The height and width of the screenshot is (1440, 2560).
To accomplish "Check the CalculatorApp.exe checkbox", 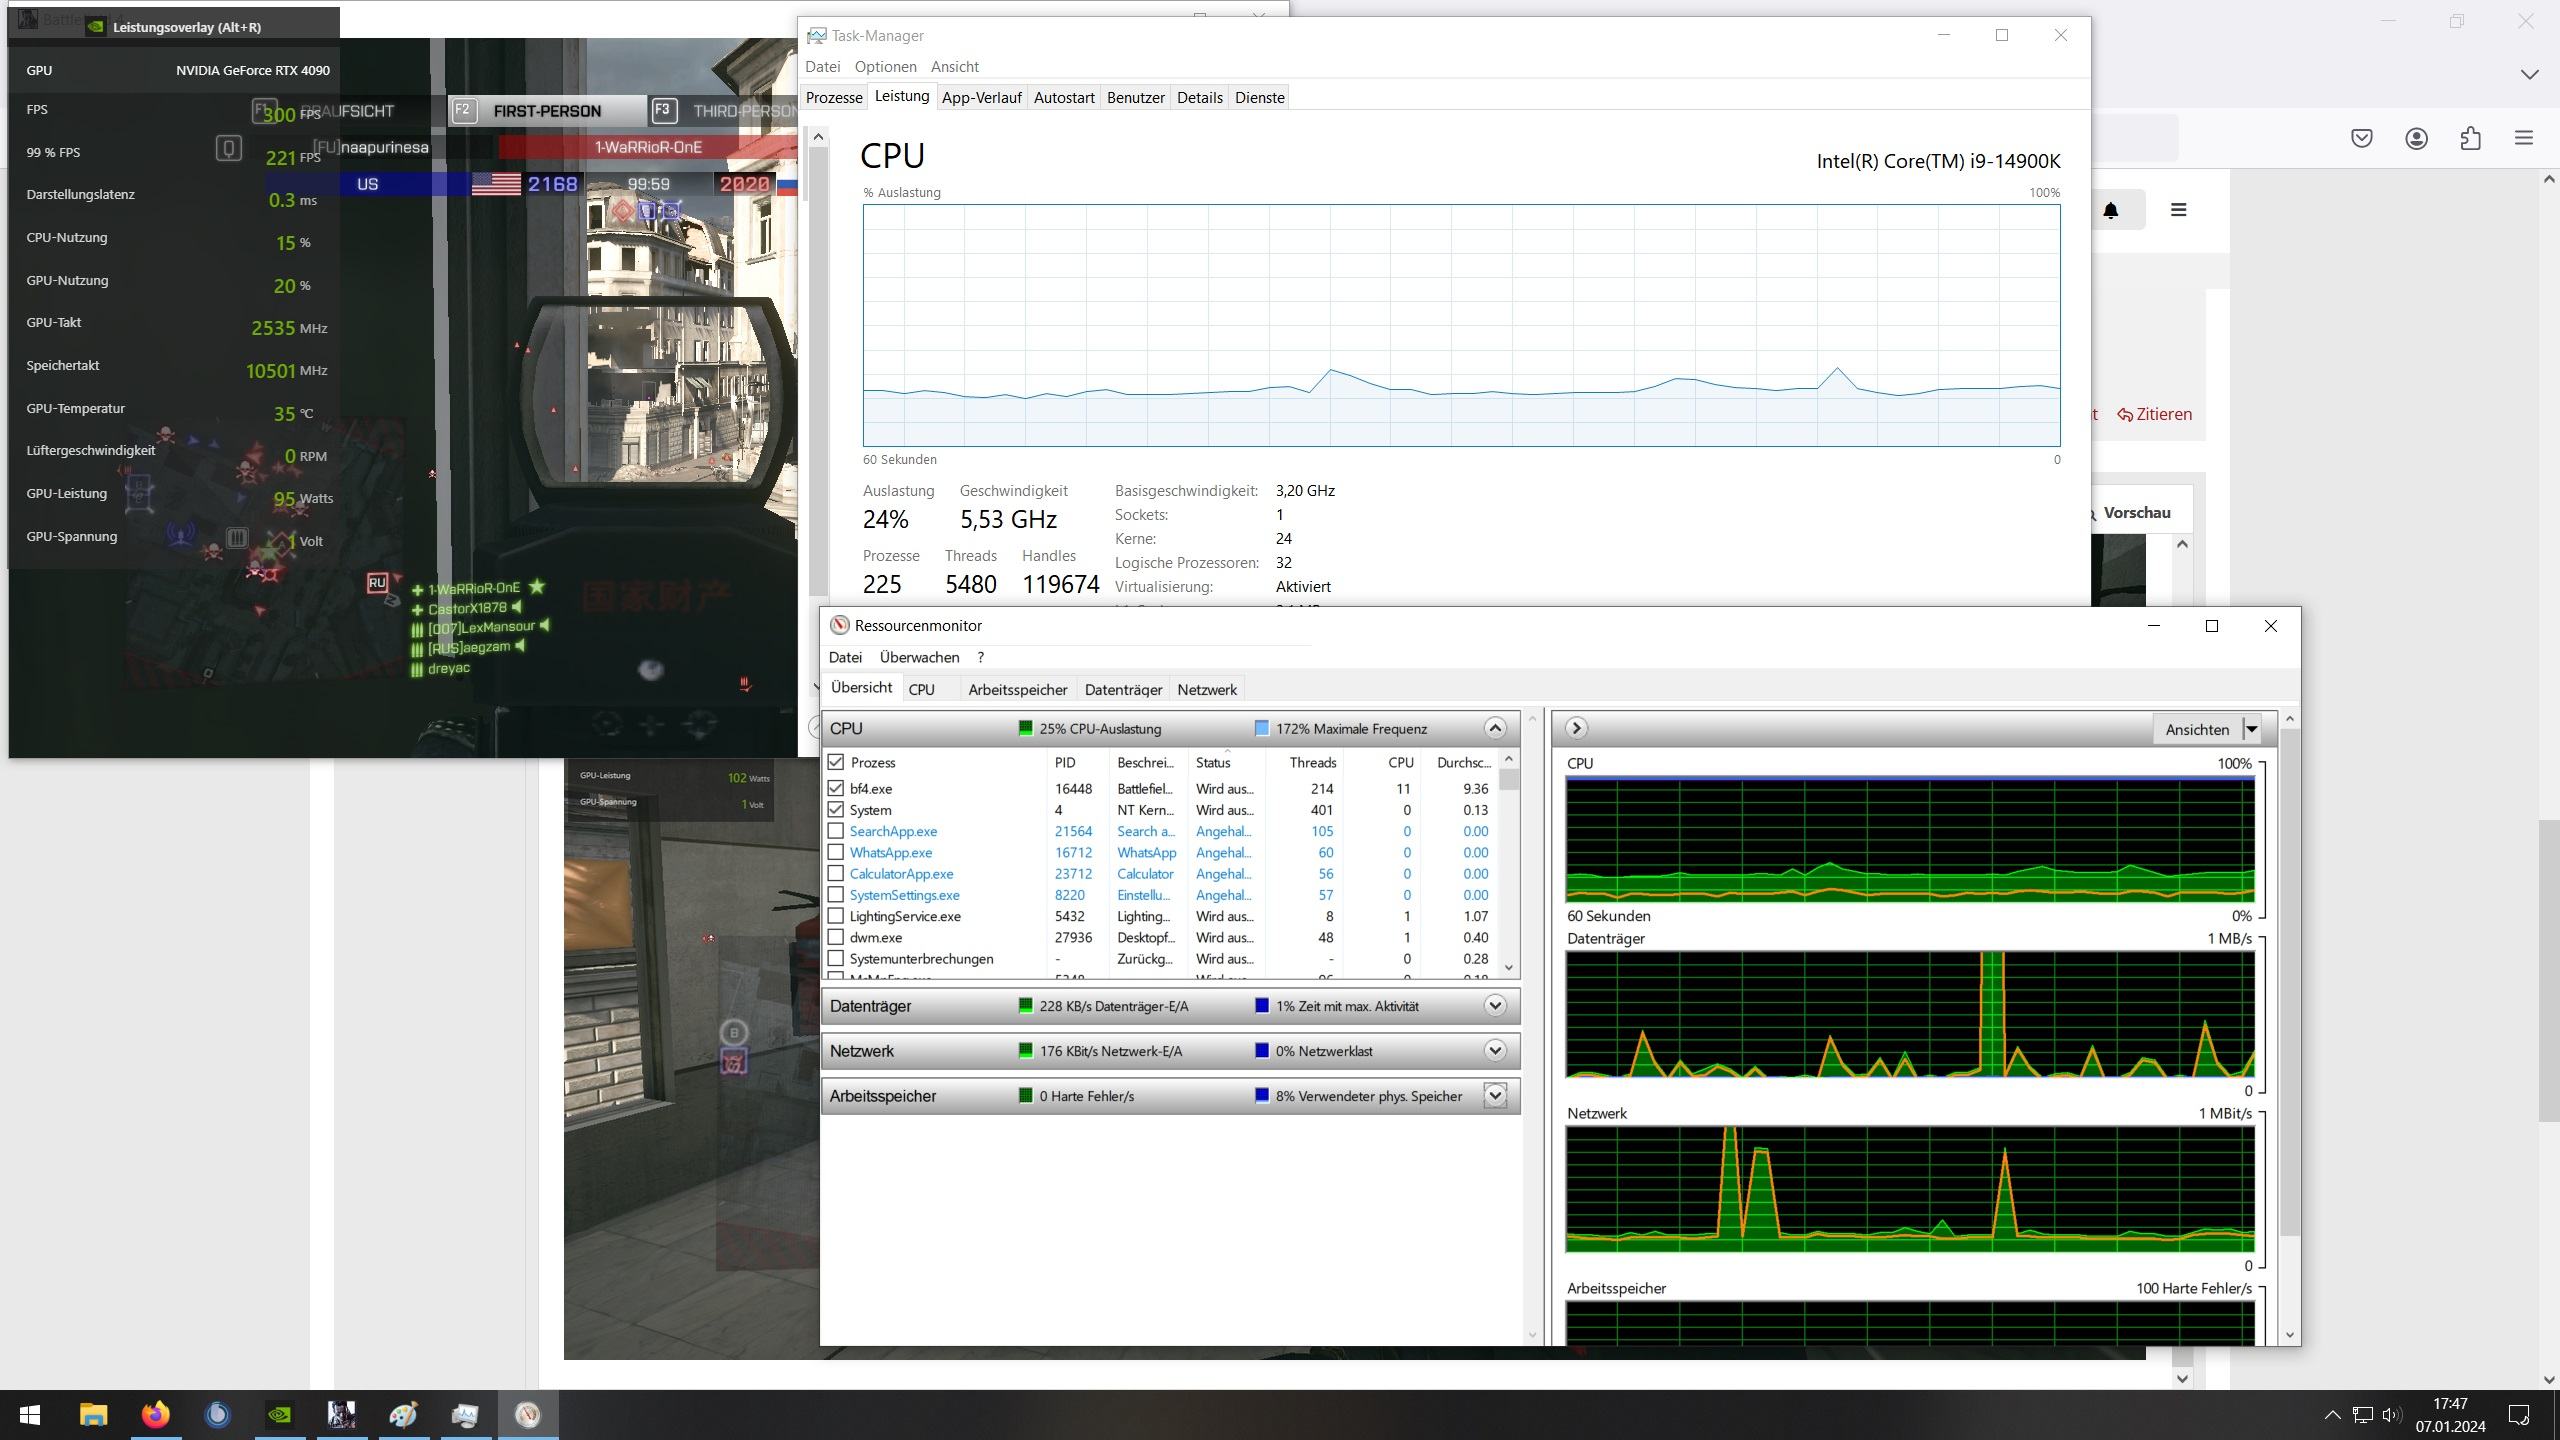I will click(836, 873).
